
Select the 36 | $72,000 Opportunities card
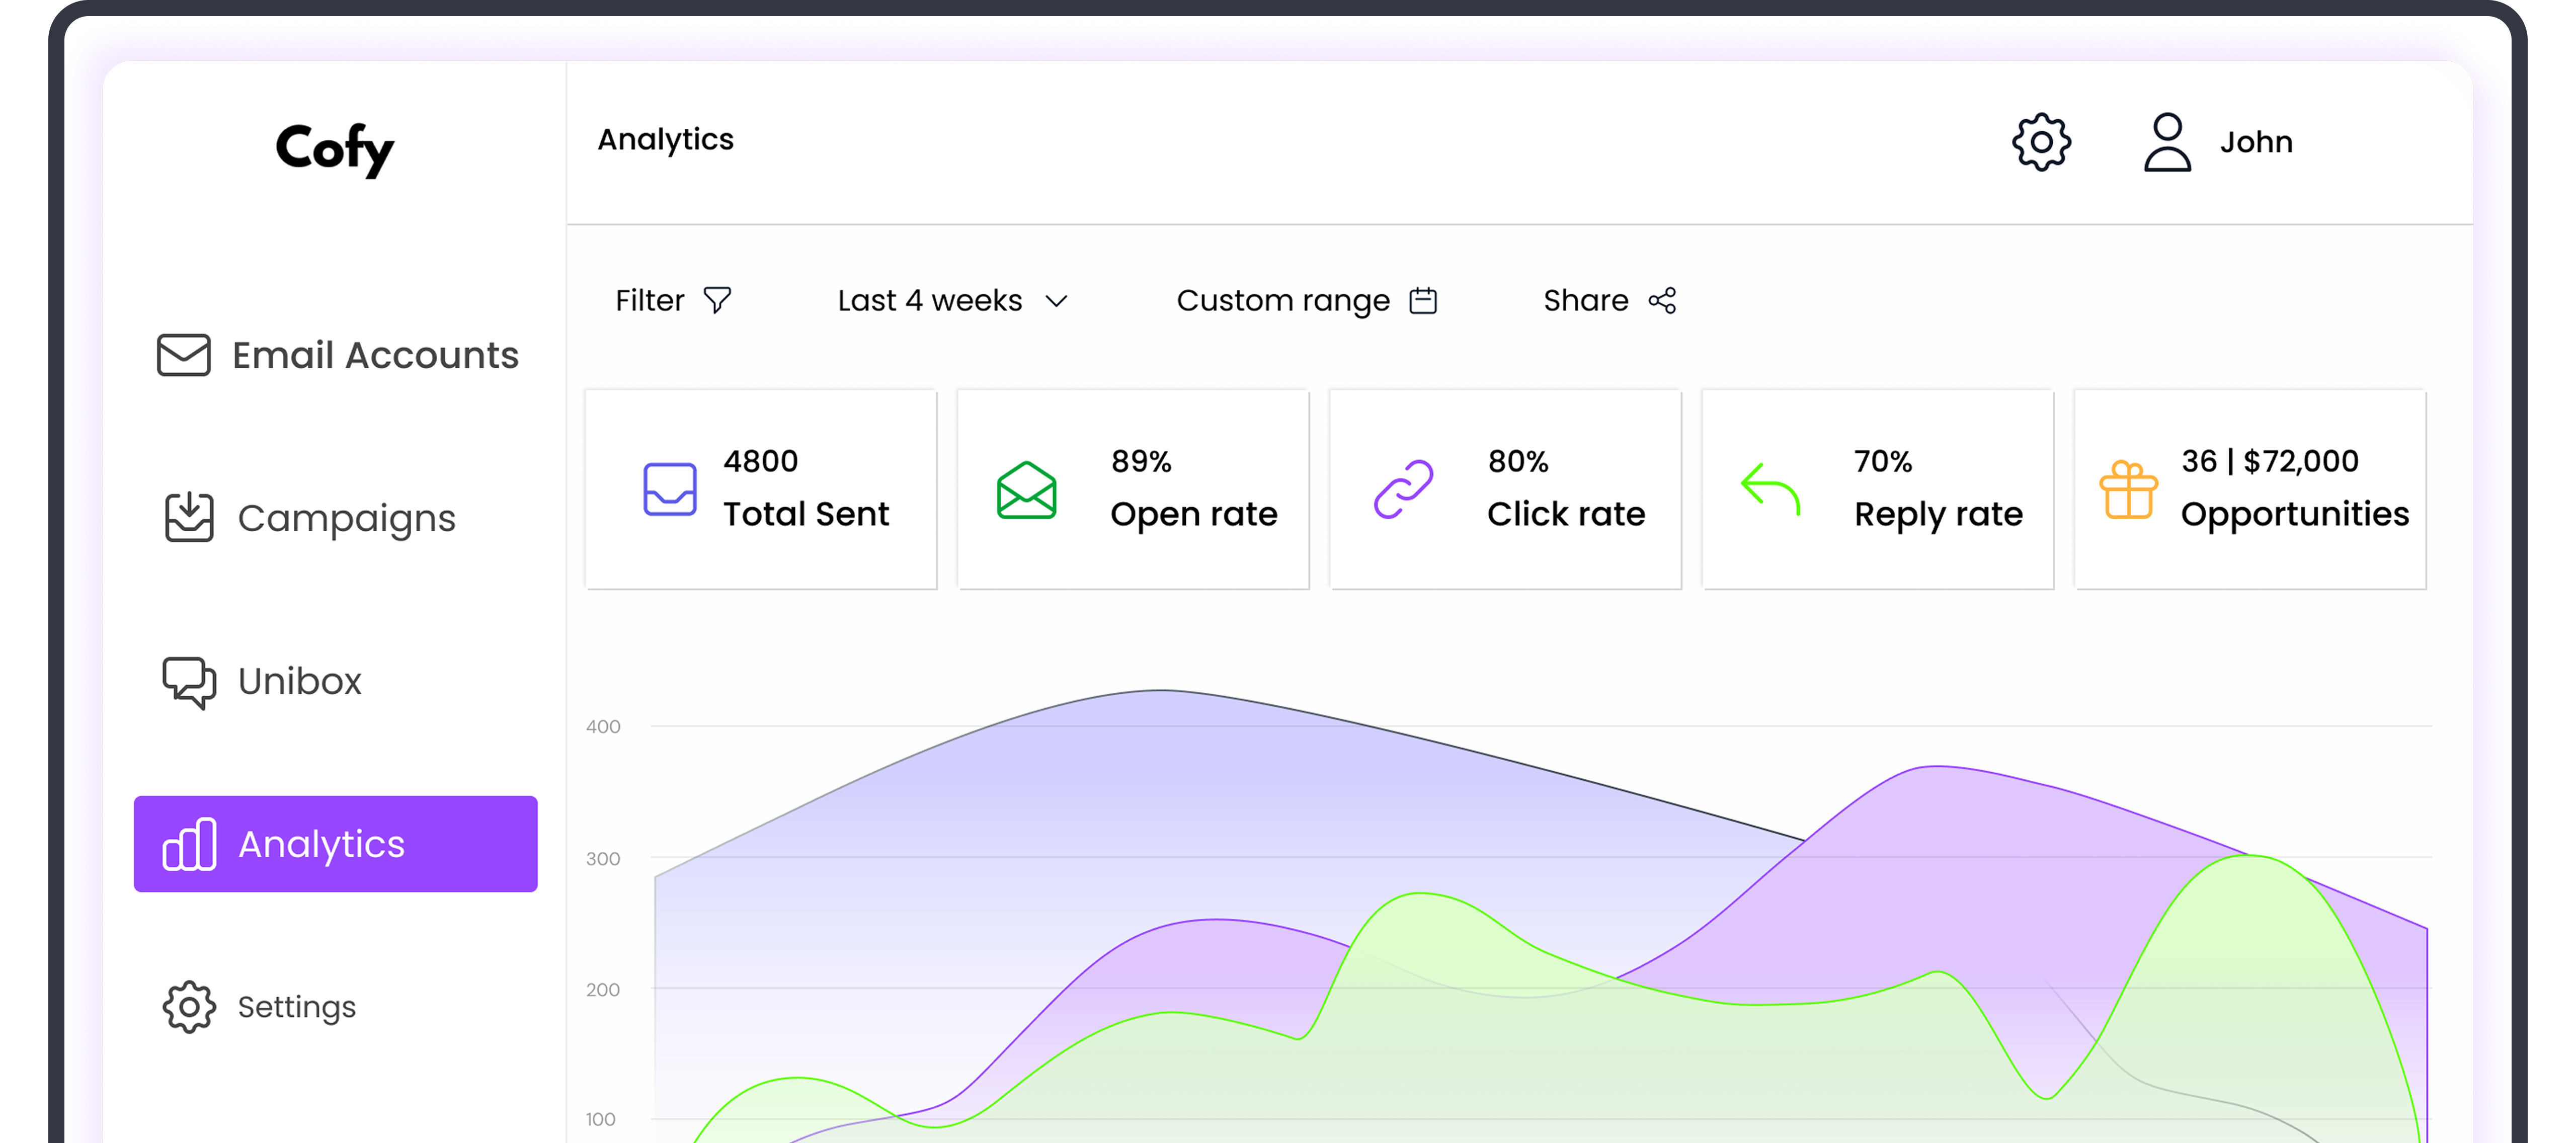click(2250, 489)
